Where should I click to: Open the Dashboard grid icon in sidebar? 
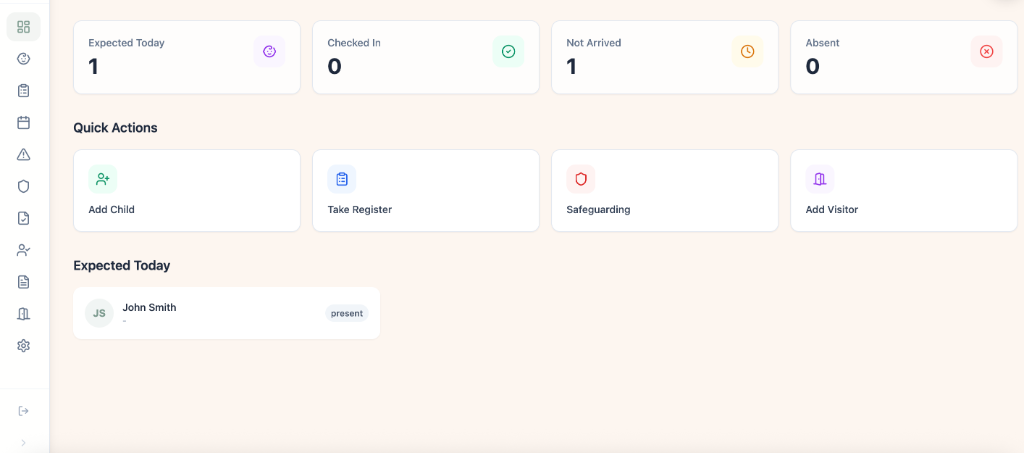[24, 27]
